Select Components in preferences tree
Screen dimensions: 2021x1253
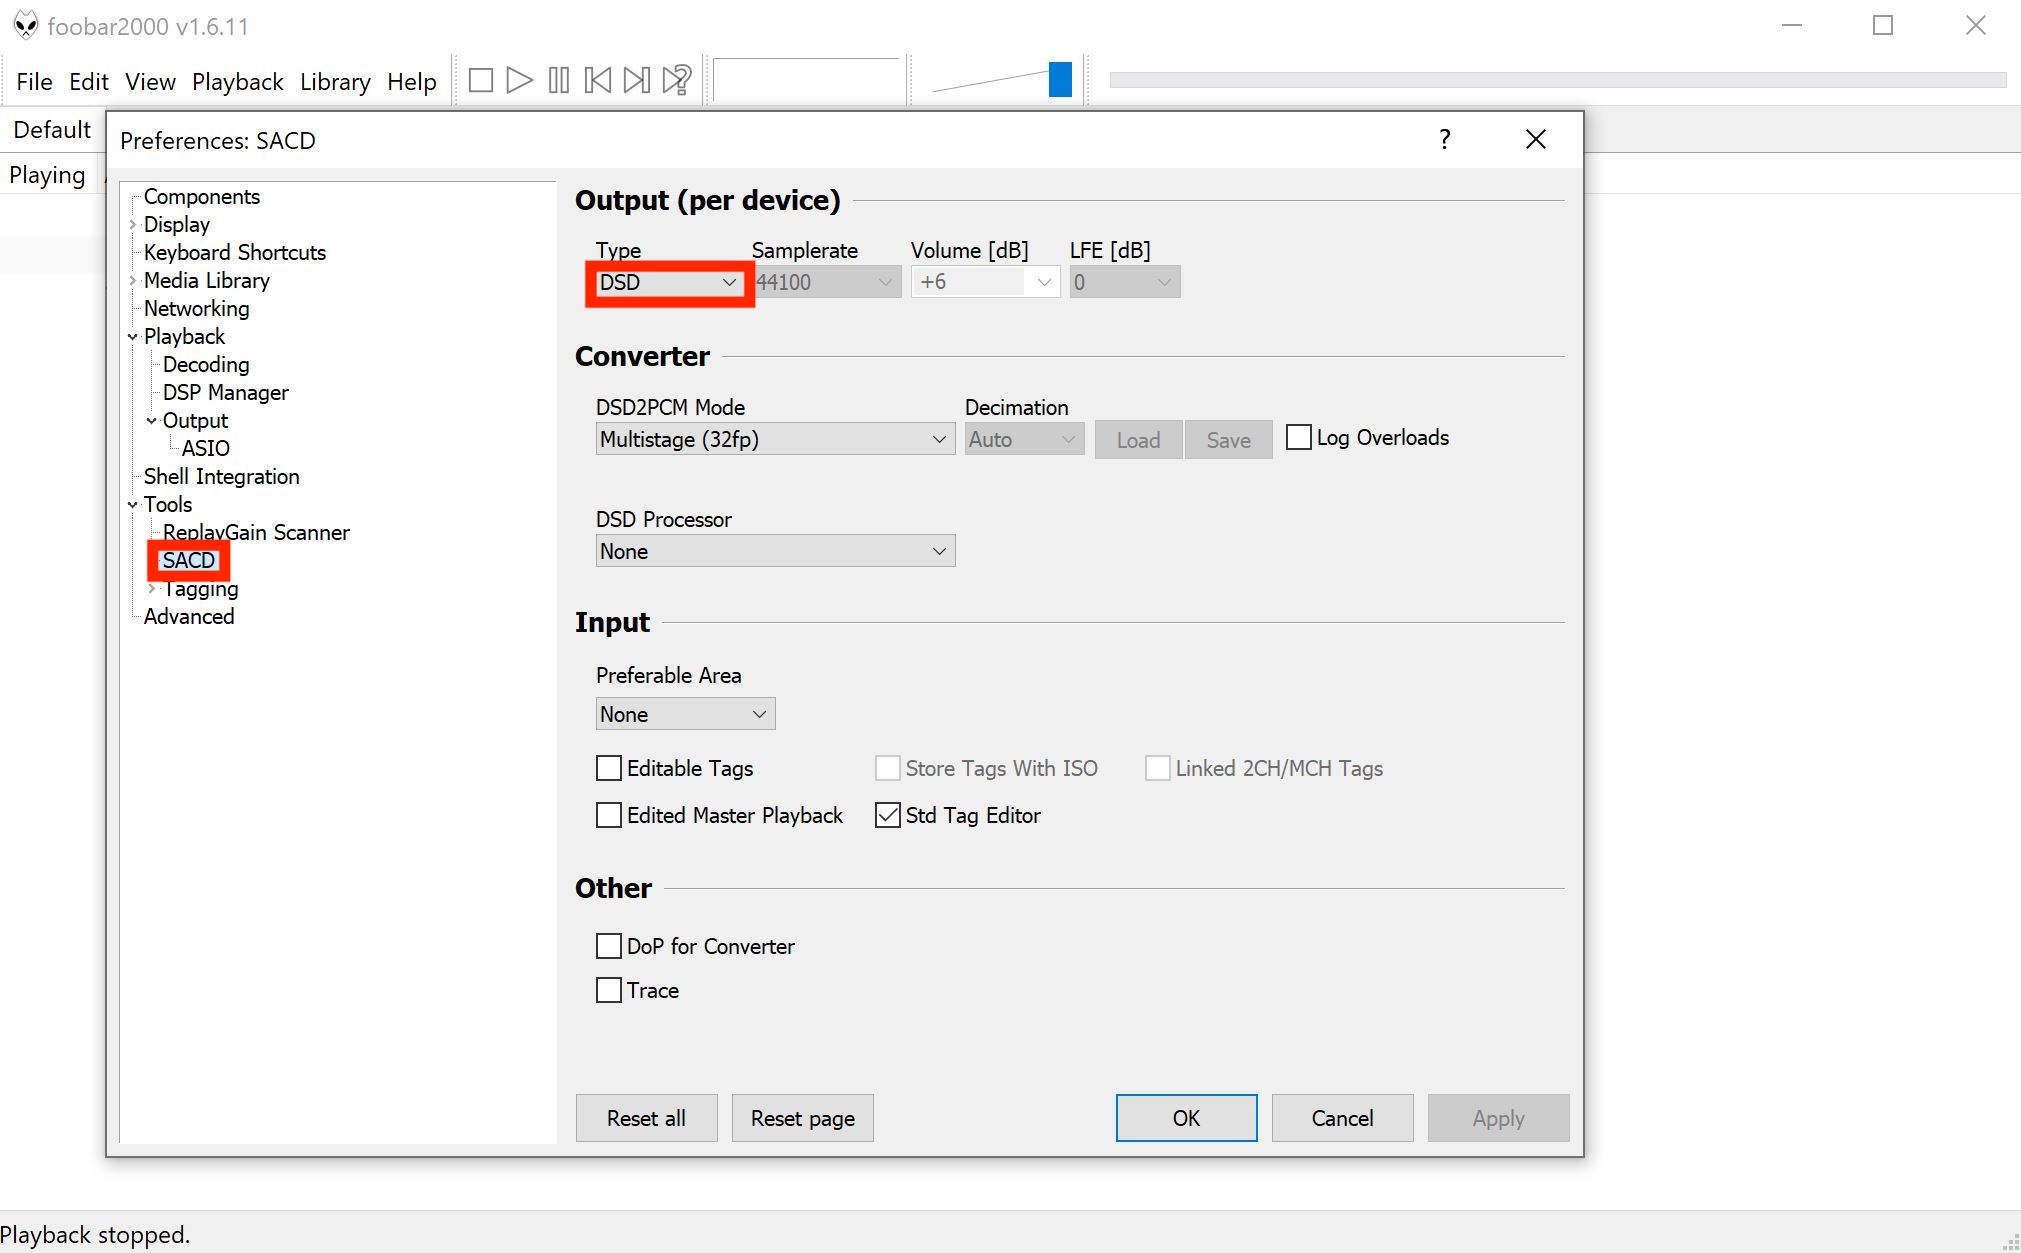click(201, 197)
